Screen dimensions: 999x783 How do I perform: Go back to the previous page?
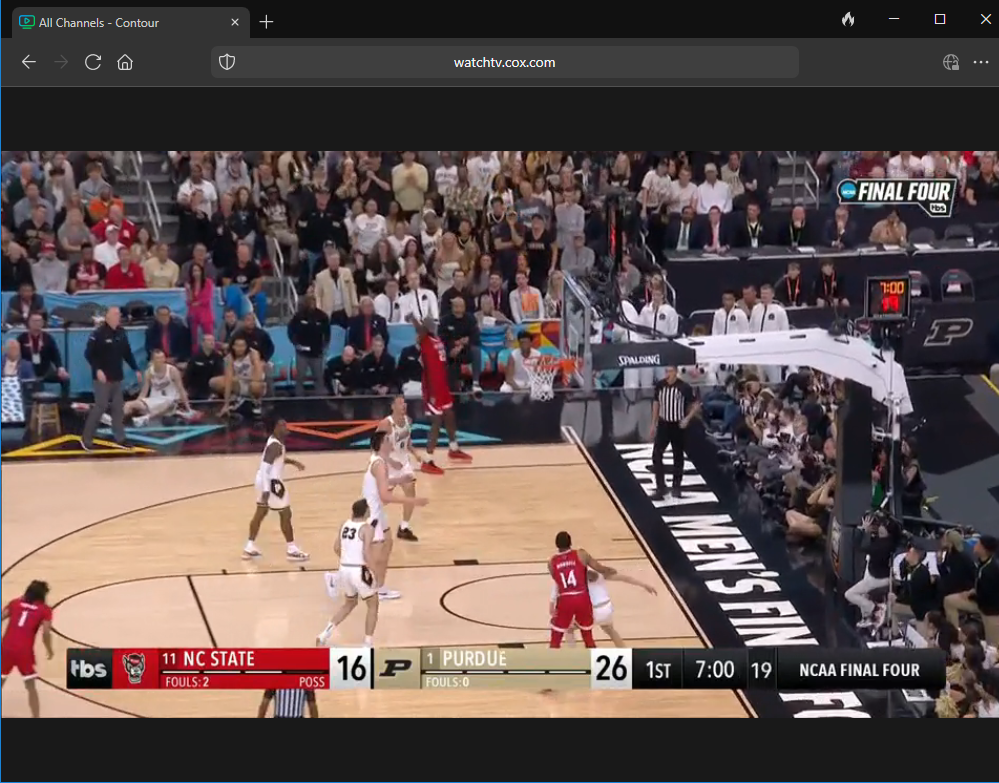tap(29, 62)
